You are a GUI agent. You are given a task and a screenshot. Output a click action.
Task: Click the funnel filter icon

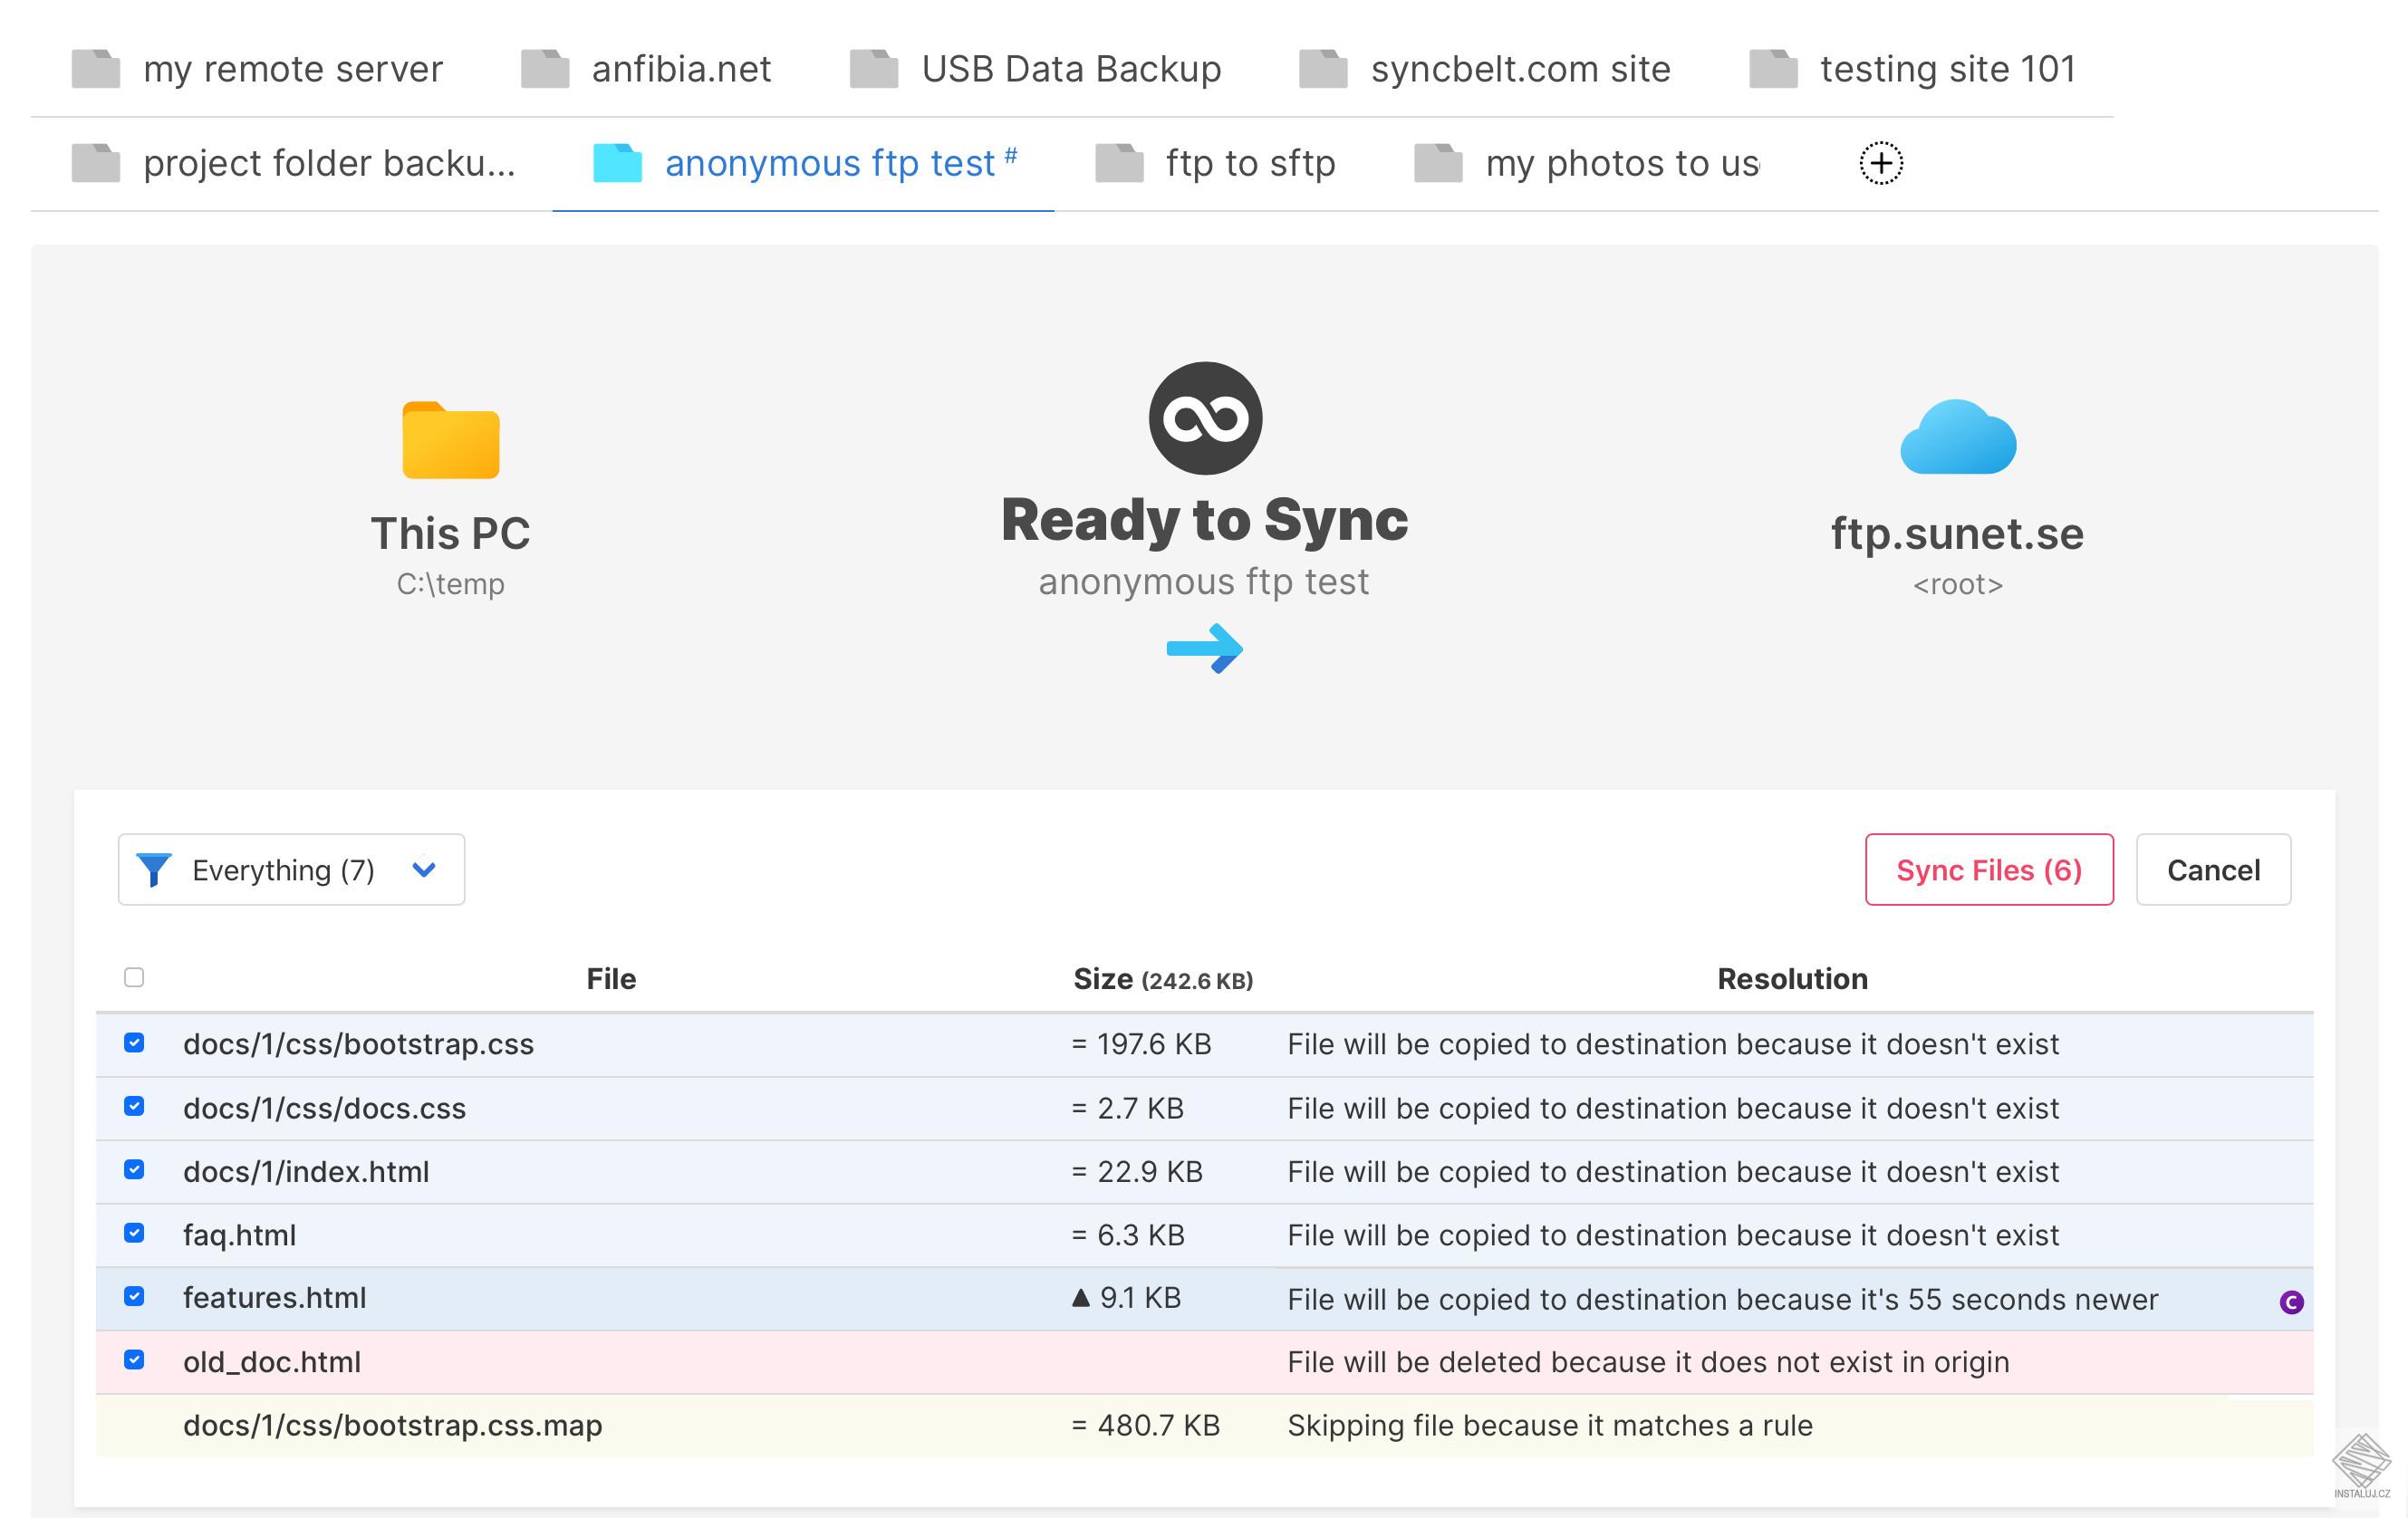(x=154, y=870)
